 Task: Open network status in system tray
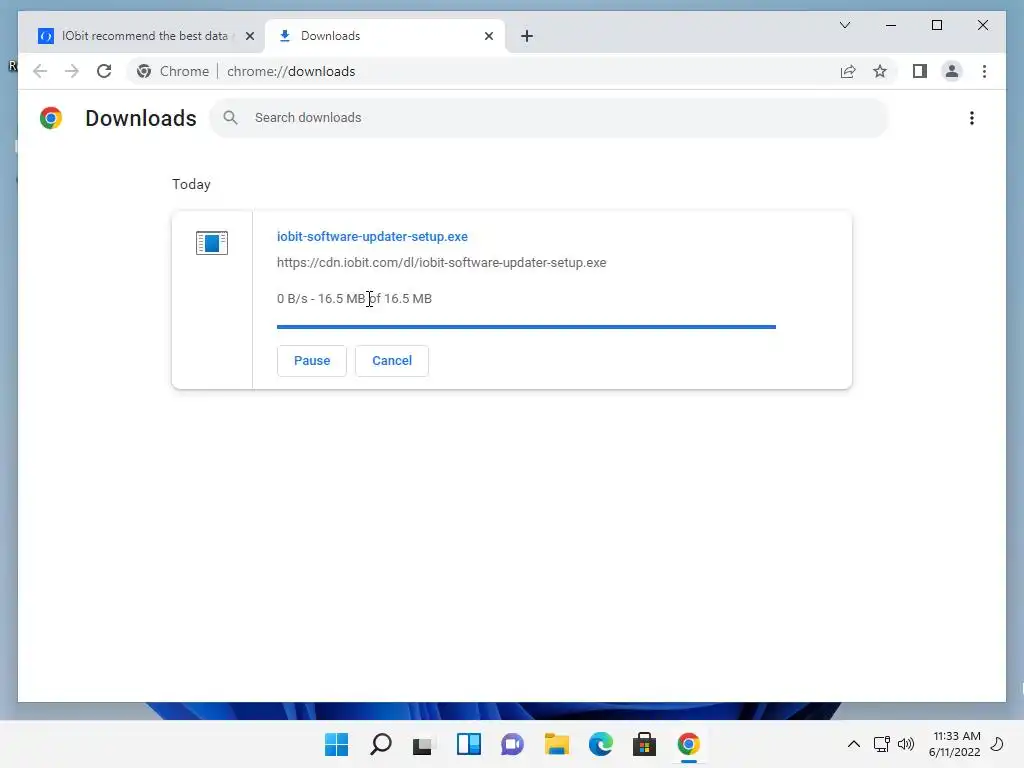pyautogui.click(x=882, y=744)
